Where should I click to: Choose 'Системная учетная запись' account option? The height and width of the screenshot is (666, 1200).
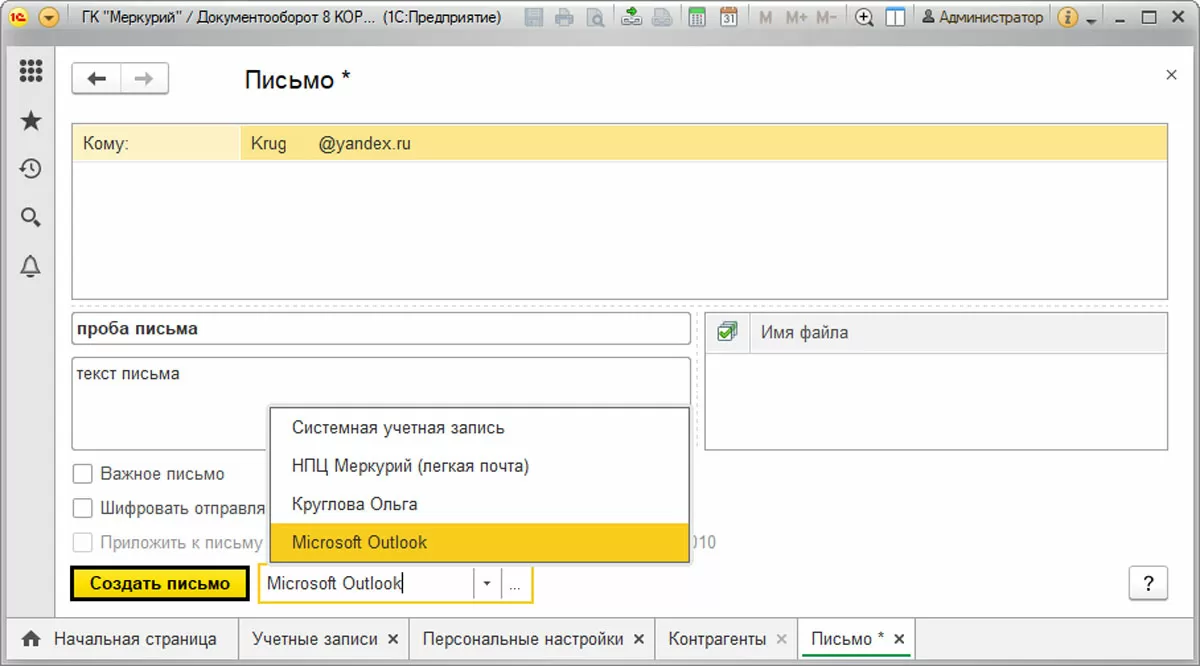tap(398, 428)
